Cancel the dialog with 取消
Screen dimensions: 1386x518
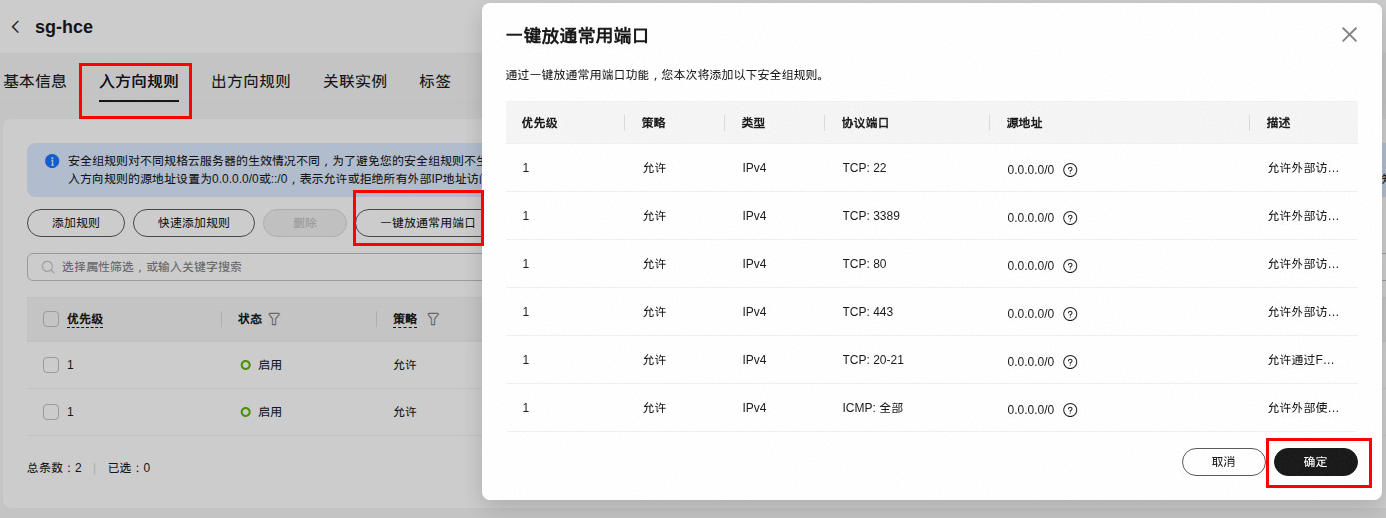1223,462
